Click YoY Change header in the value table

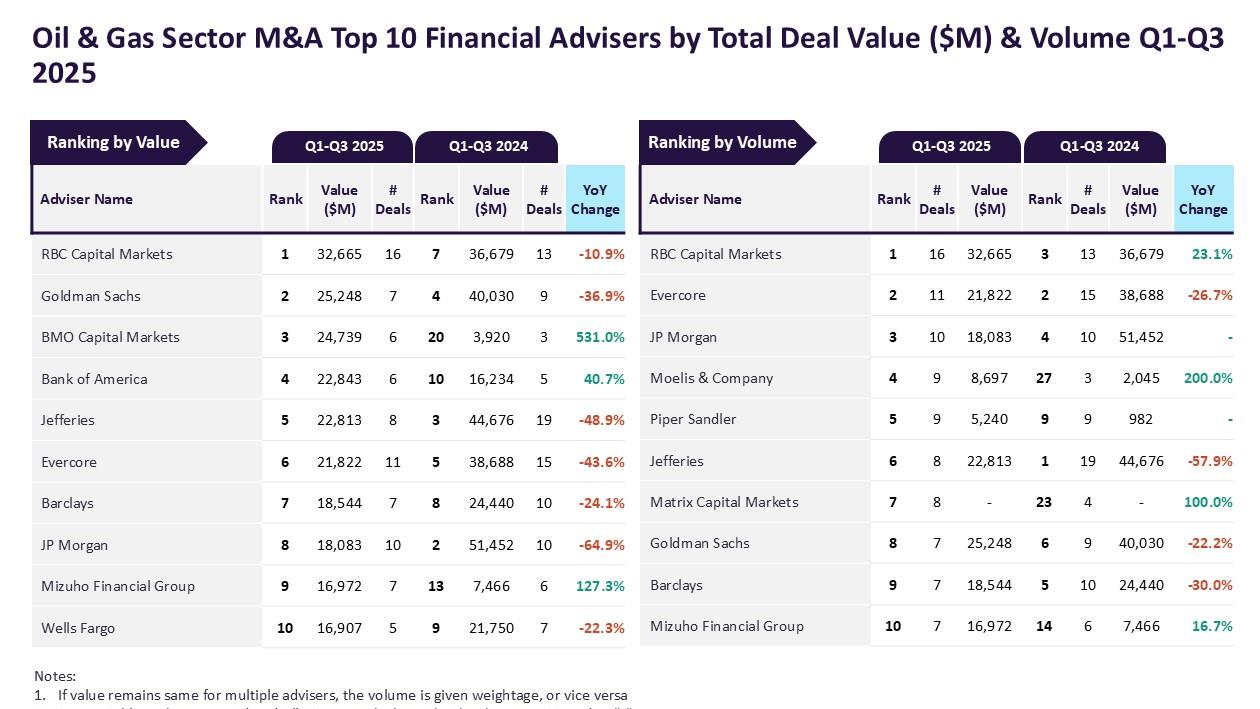click(x=595, y=199)
